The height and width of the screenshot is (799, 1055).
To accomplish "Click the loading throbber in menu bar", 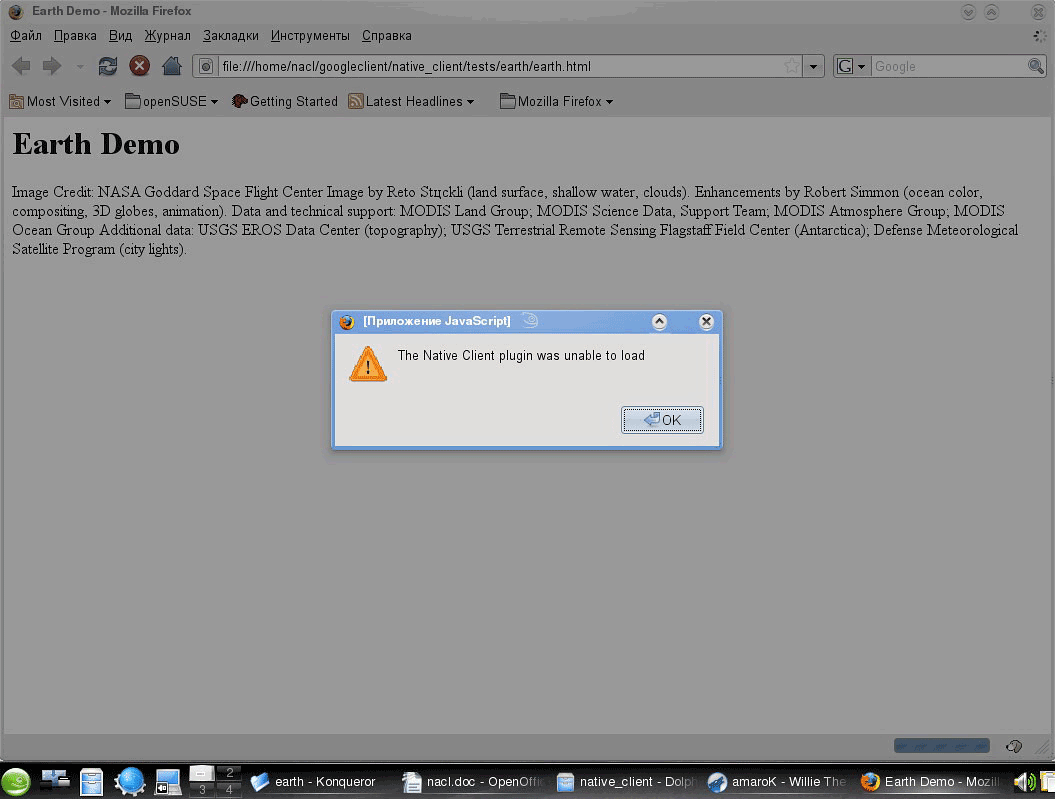I will click(x=1040, y=36).
